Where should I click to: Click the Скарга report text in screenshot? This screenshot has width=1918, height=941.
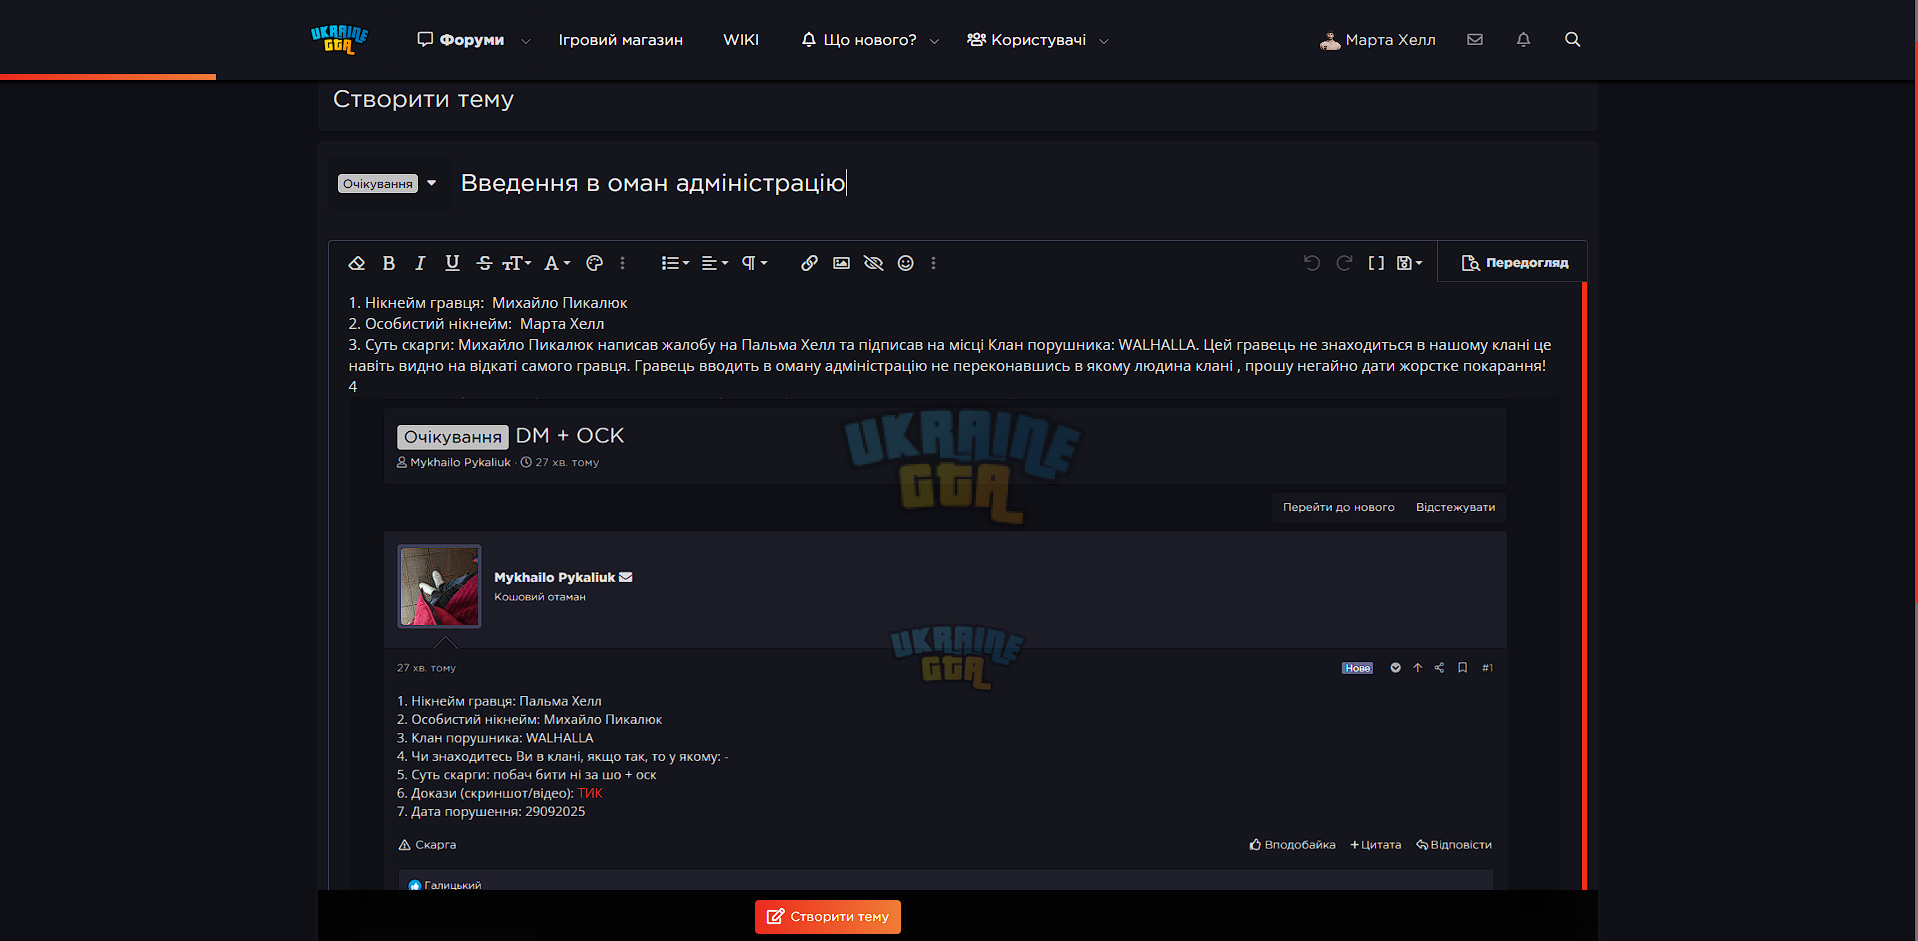[x=435, y=845]
